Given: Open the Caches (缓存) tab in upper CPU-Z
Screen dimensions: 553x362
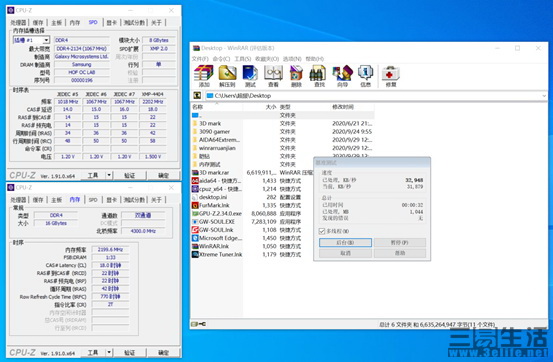Looking at the screenshot, I should pyautogui.click(x=38, y=23).
